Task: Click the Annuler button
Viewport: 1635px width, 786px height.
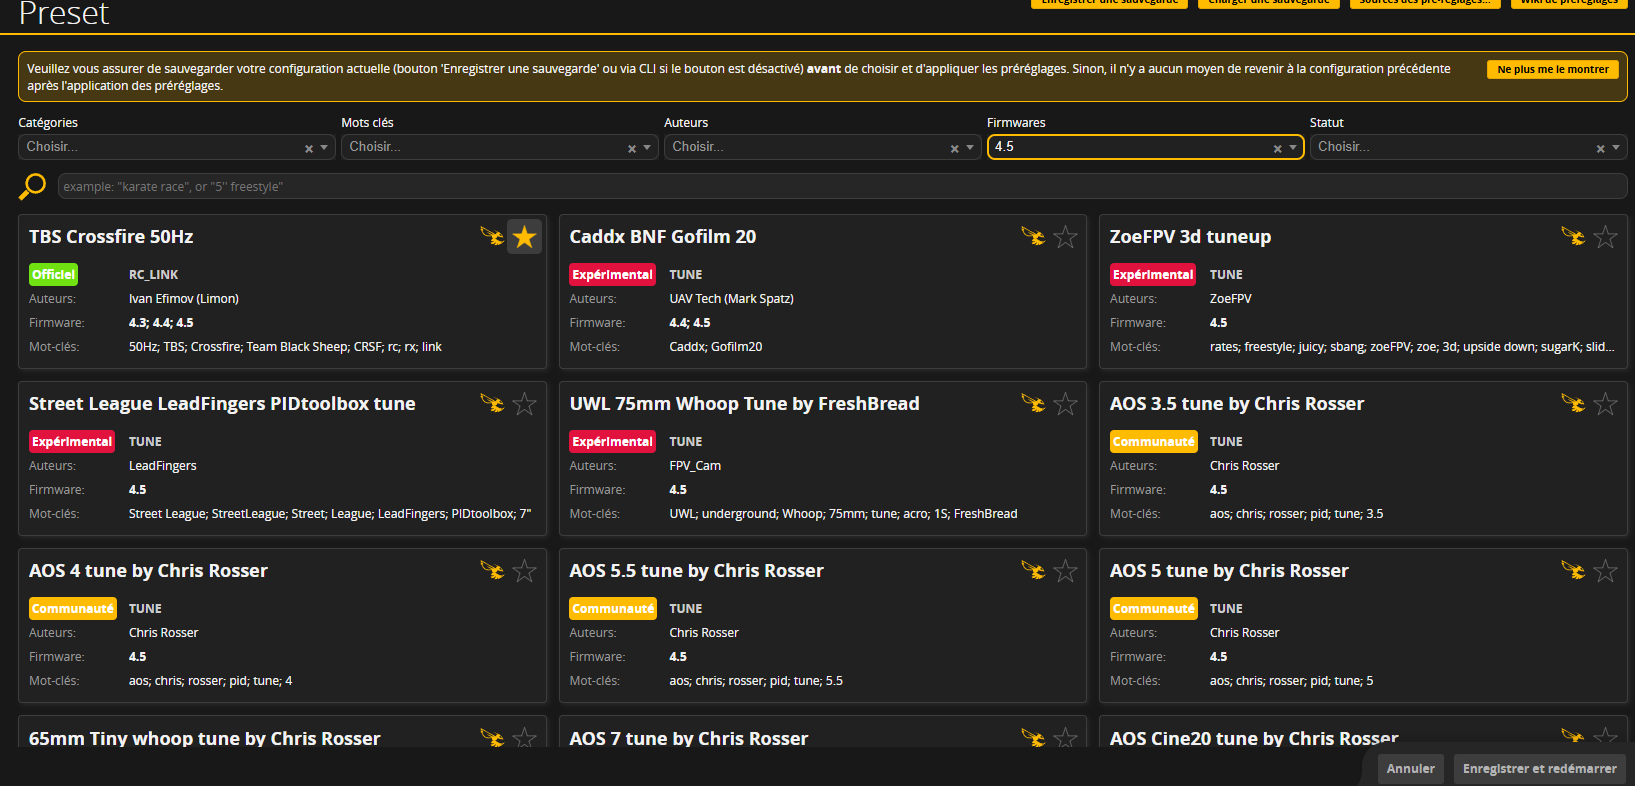Action: [1410, 768]
